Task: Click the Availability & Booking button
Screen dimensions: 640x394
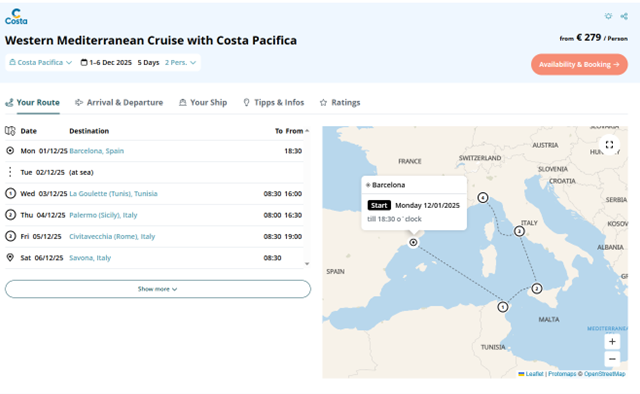Action: (579, 64)
